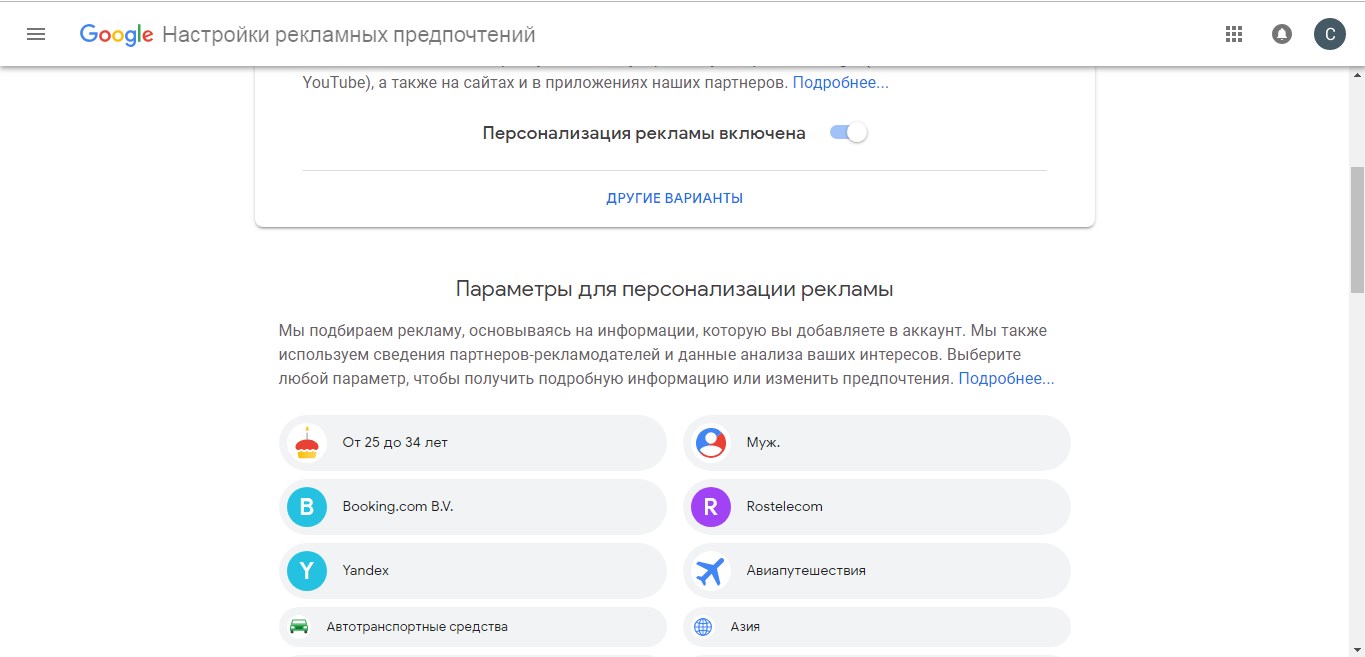Click the airplane icon for Авиапутешествия
The height and width of the screenshot is (657, 1365).
(x=711, y=571)
